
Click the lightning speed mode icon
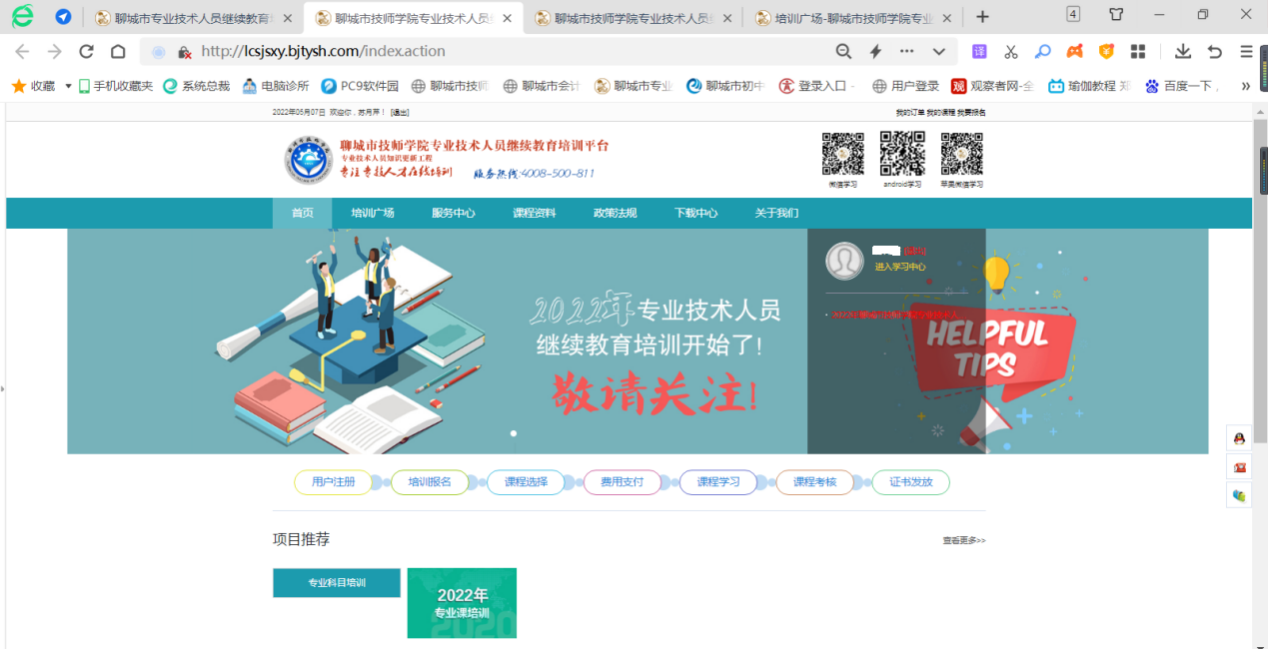[x=876, y=52]
